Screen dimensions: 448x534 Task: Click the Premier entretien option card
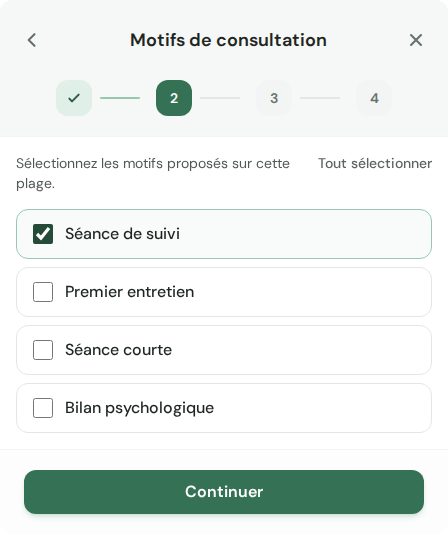pos(224,292)
